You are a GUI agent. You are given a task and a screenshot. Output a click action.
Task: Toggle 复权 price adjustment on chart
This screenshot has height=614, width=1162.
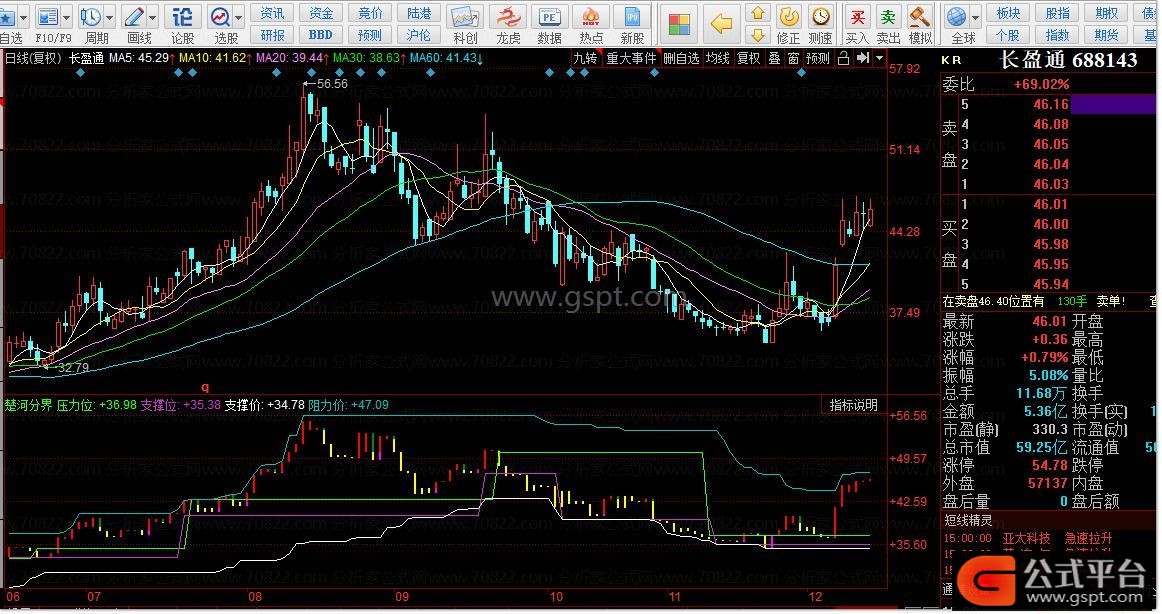coord(748,58)
